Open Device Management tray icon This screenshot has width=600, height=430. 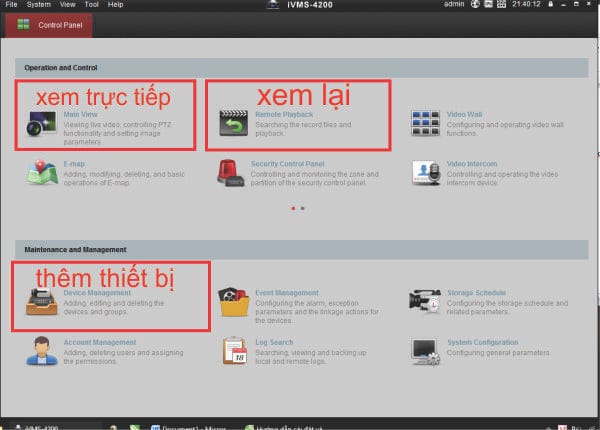[42, 302]
